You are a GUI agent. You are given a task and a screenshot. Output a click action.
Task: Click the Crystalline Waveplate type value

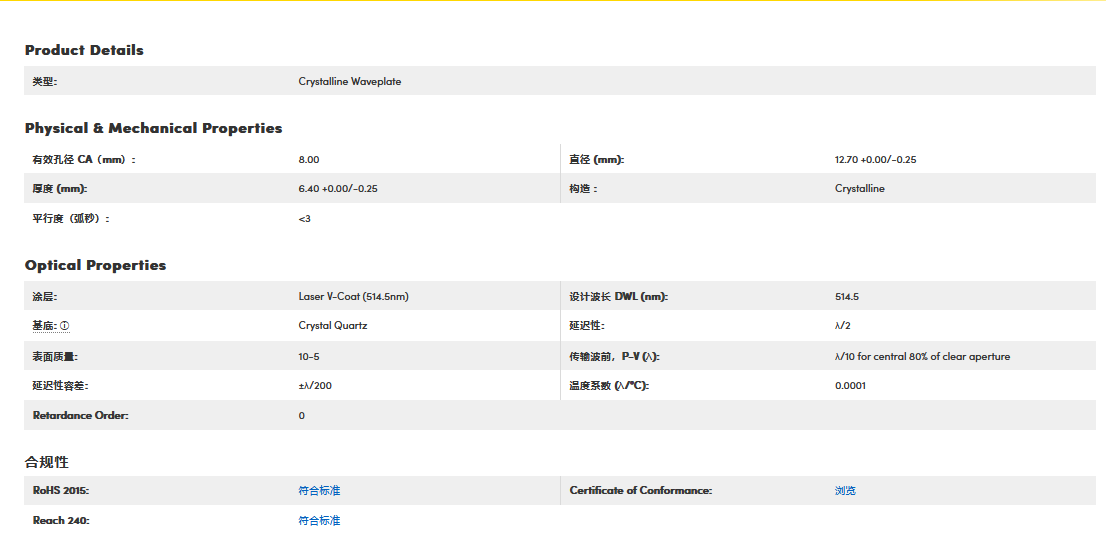tap(349, 81)
